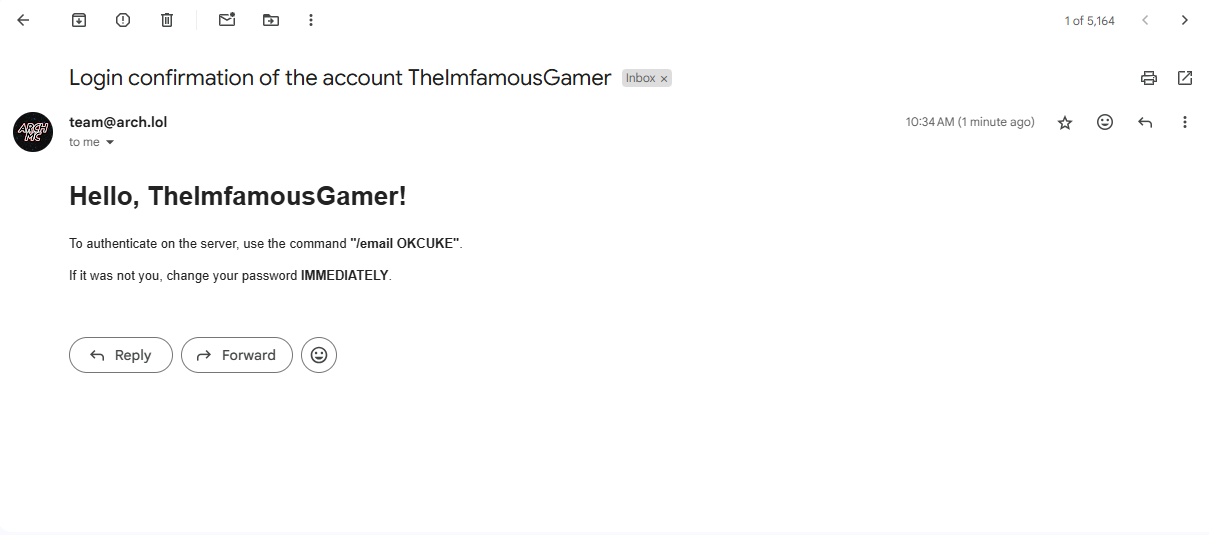Open the toolbar's three-dot More menu
The width and height of the screenshot is (1209, 535).
point(311,20)
